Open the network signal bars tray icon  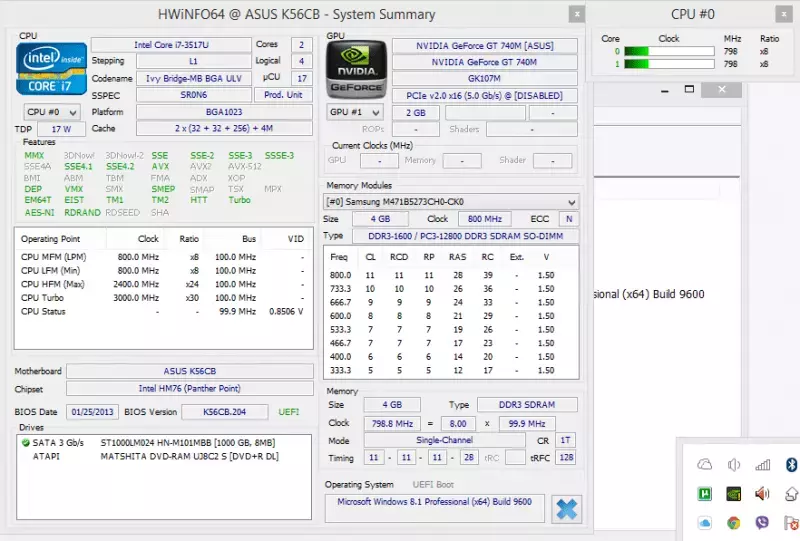762,464
